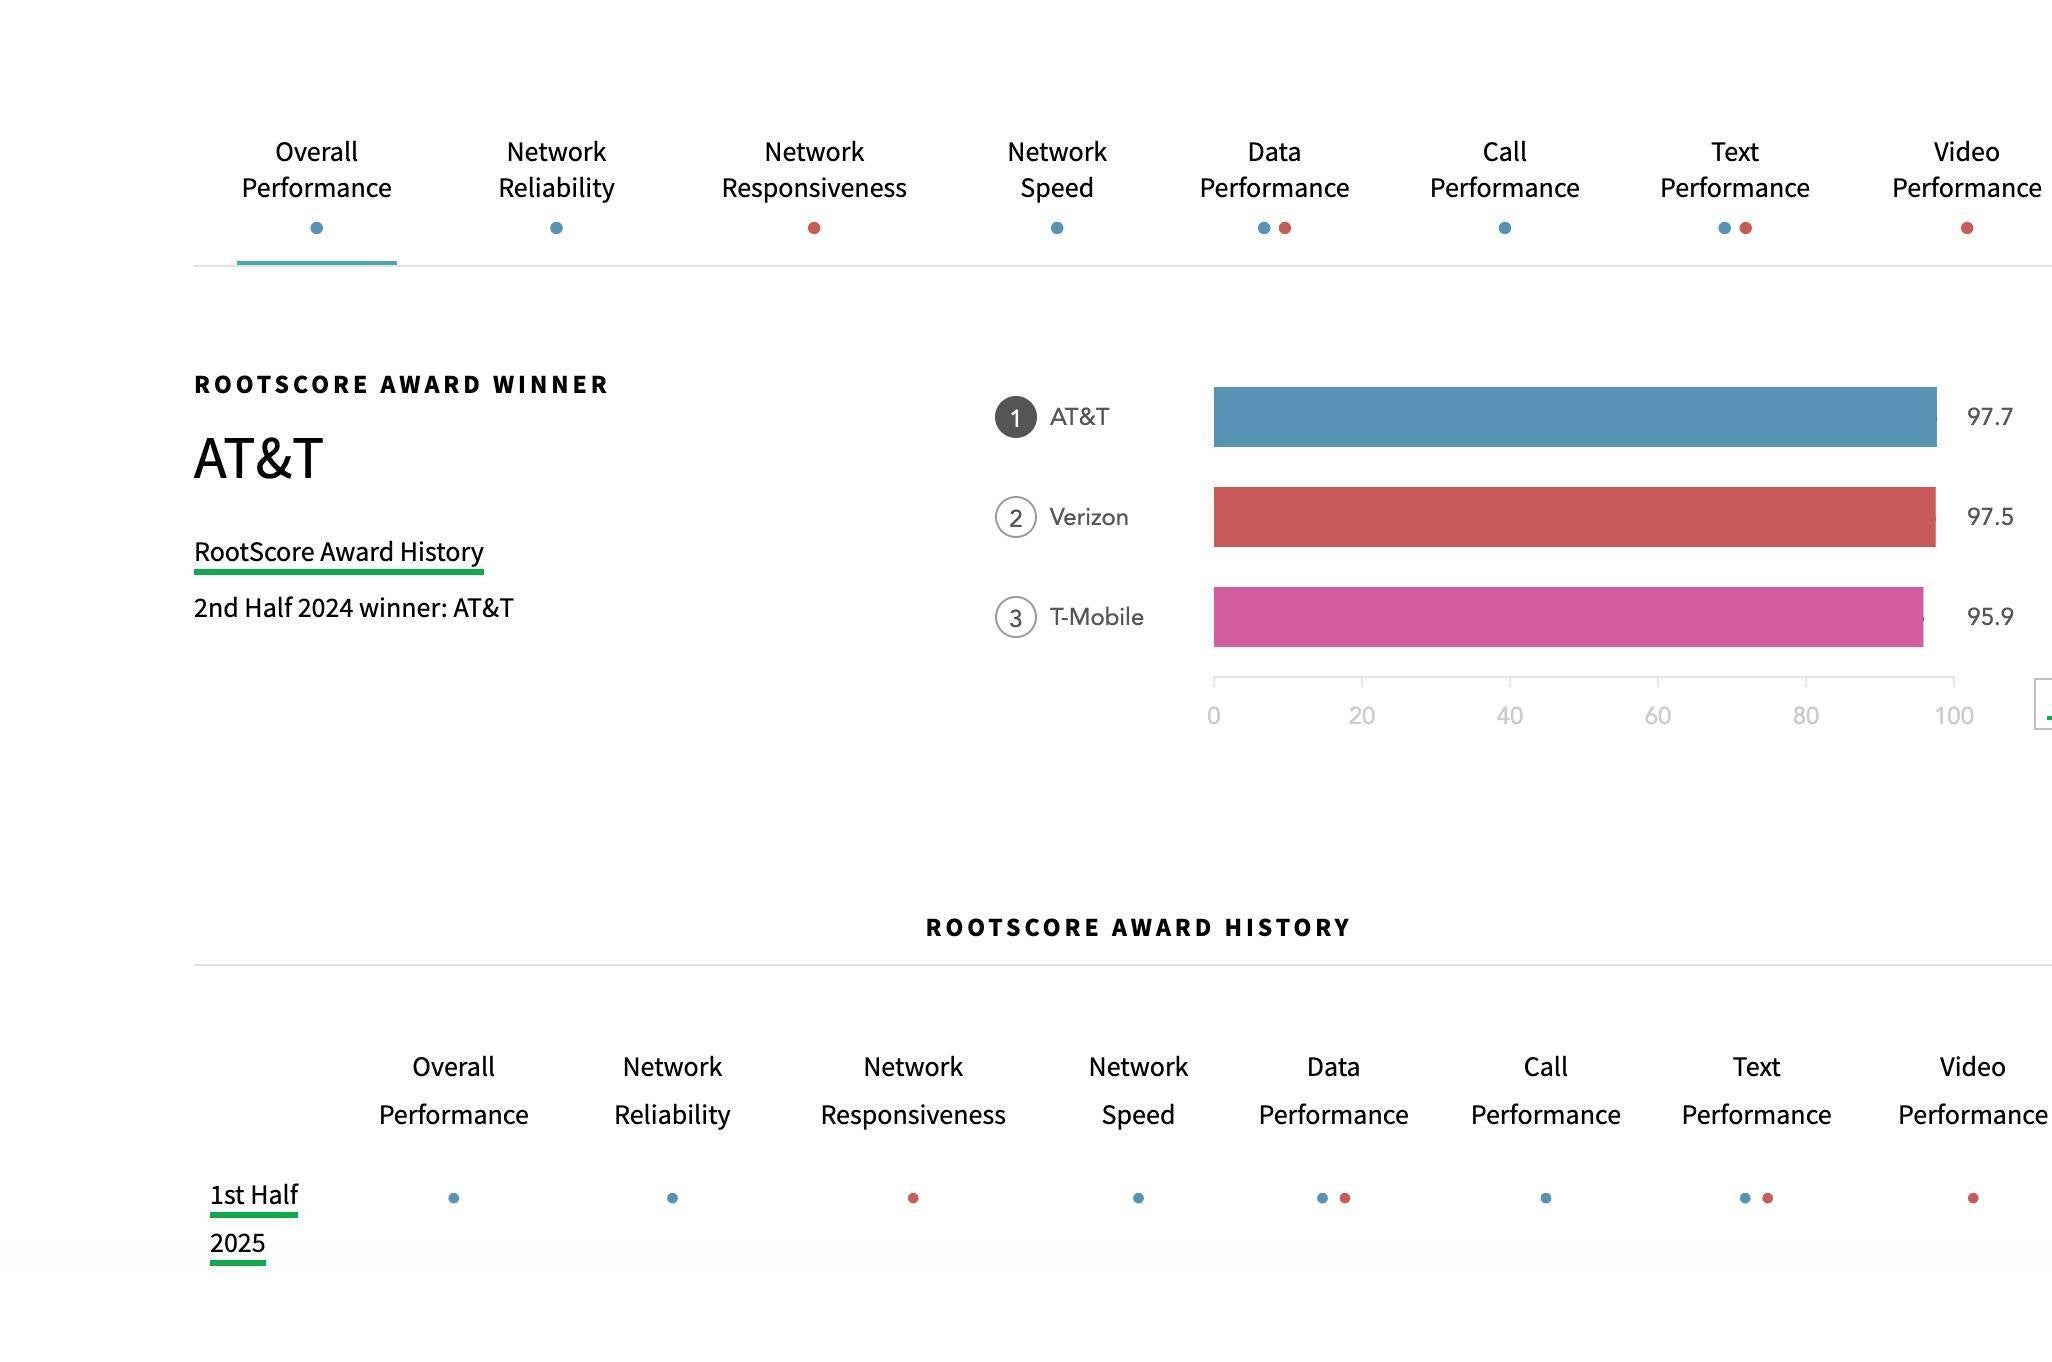Click the red dot under Video Performance tab

point(1967,228)
